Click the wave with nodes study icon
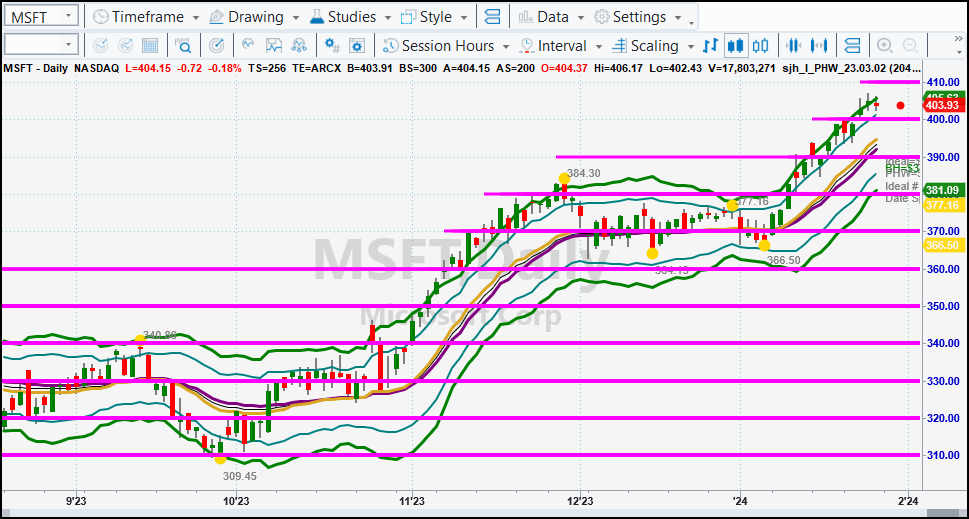The width and height of the screenshot is (969, 519). pos(299,45)
